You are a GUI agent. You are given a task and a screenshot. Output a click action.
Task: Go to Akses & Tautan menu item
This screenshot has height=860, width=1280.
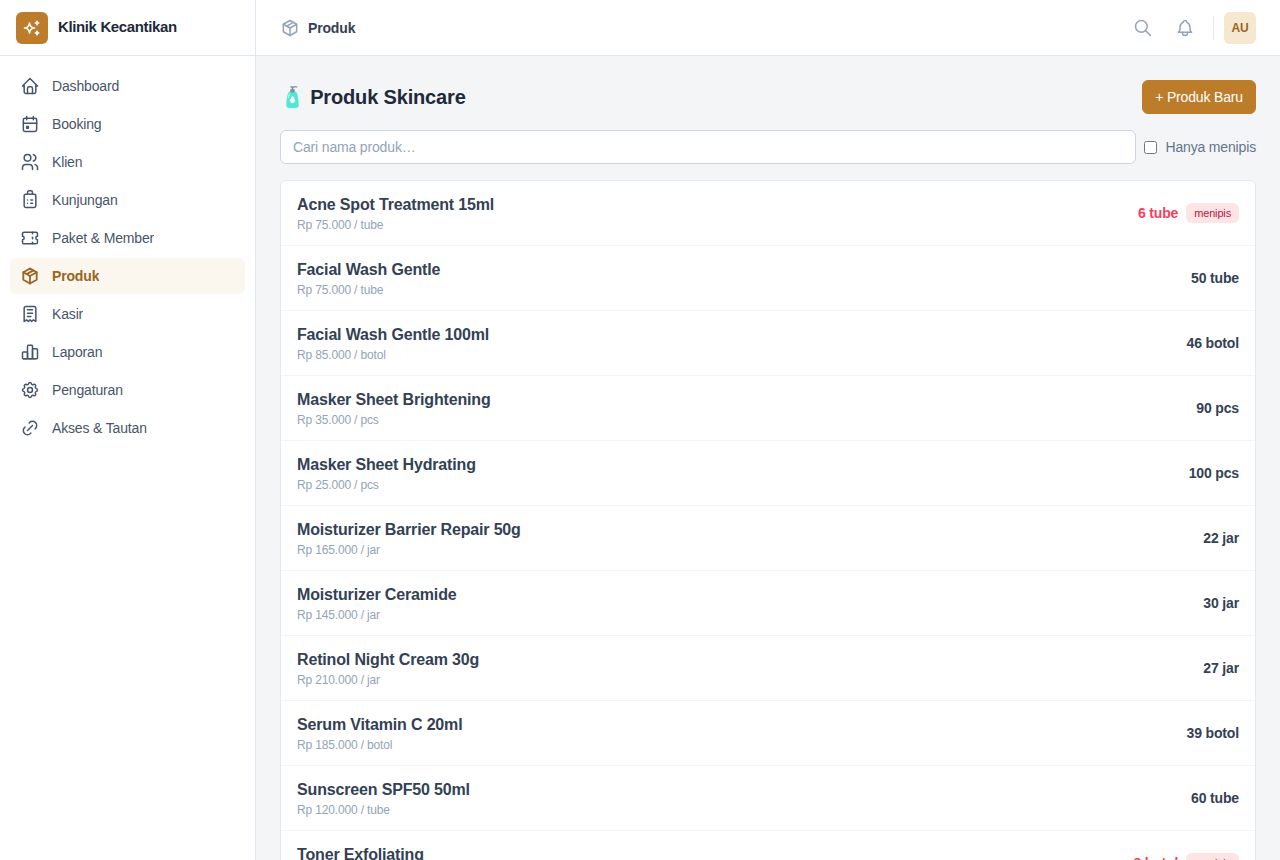point(127,428)
